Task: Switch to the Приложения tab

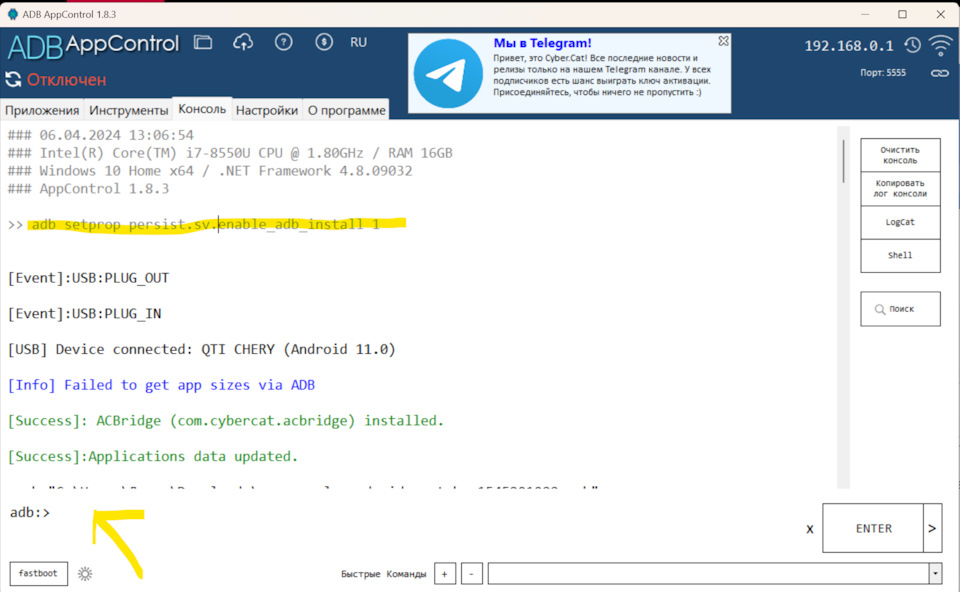Action: [42, 110]
